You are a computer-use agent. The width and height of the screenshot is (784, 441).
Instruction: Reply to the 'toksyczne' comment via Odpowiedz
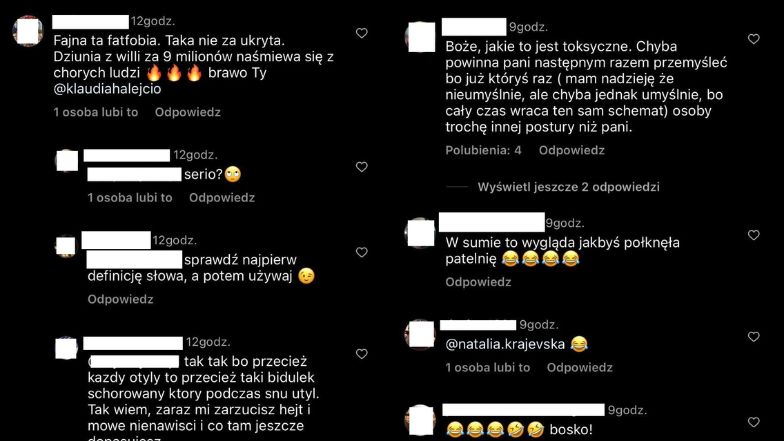coord(572,150)
